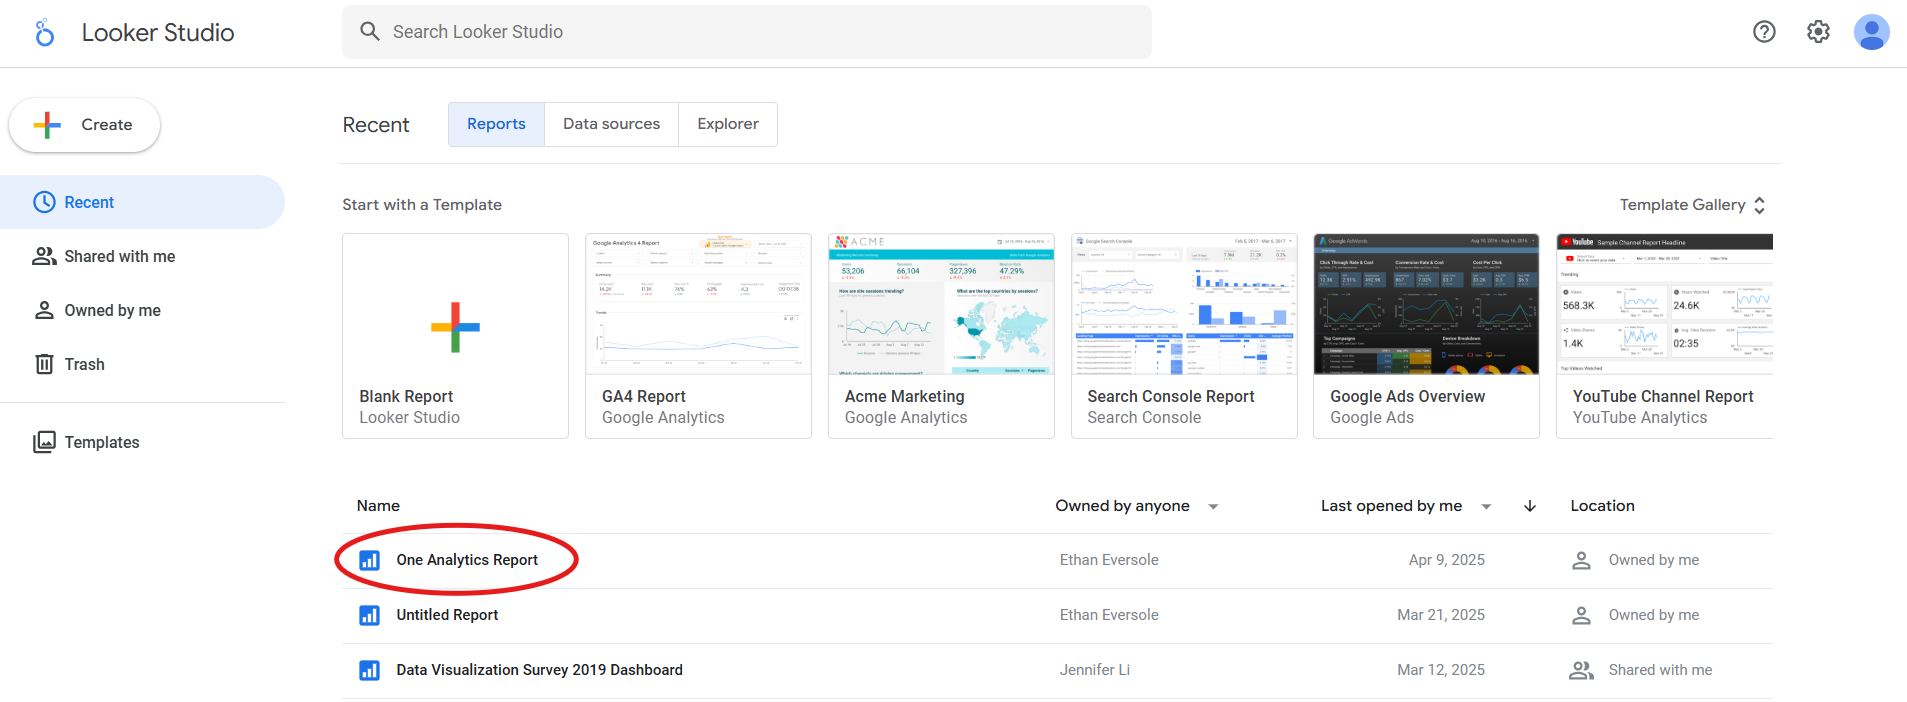Switch to the Data sources tab
The height and width of the screenshot is (702, 1907).
coord(611,124)
